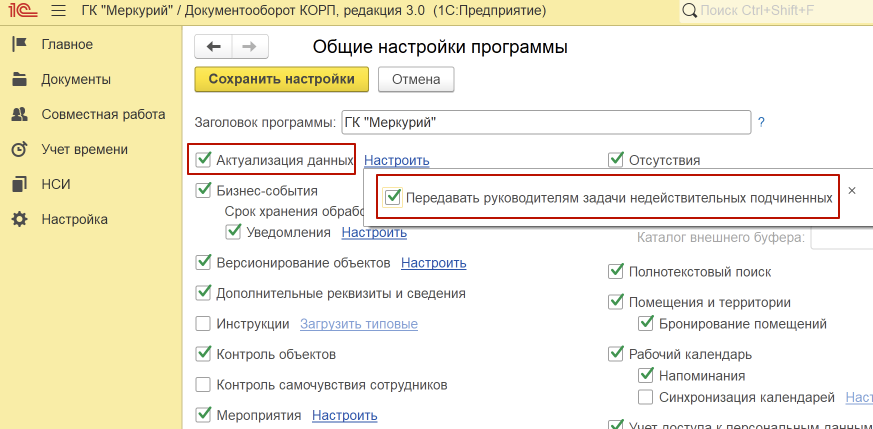Click the Учет времени clock icon
The image size is (873, 429).
[18, 149]
